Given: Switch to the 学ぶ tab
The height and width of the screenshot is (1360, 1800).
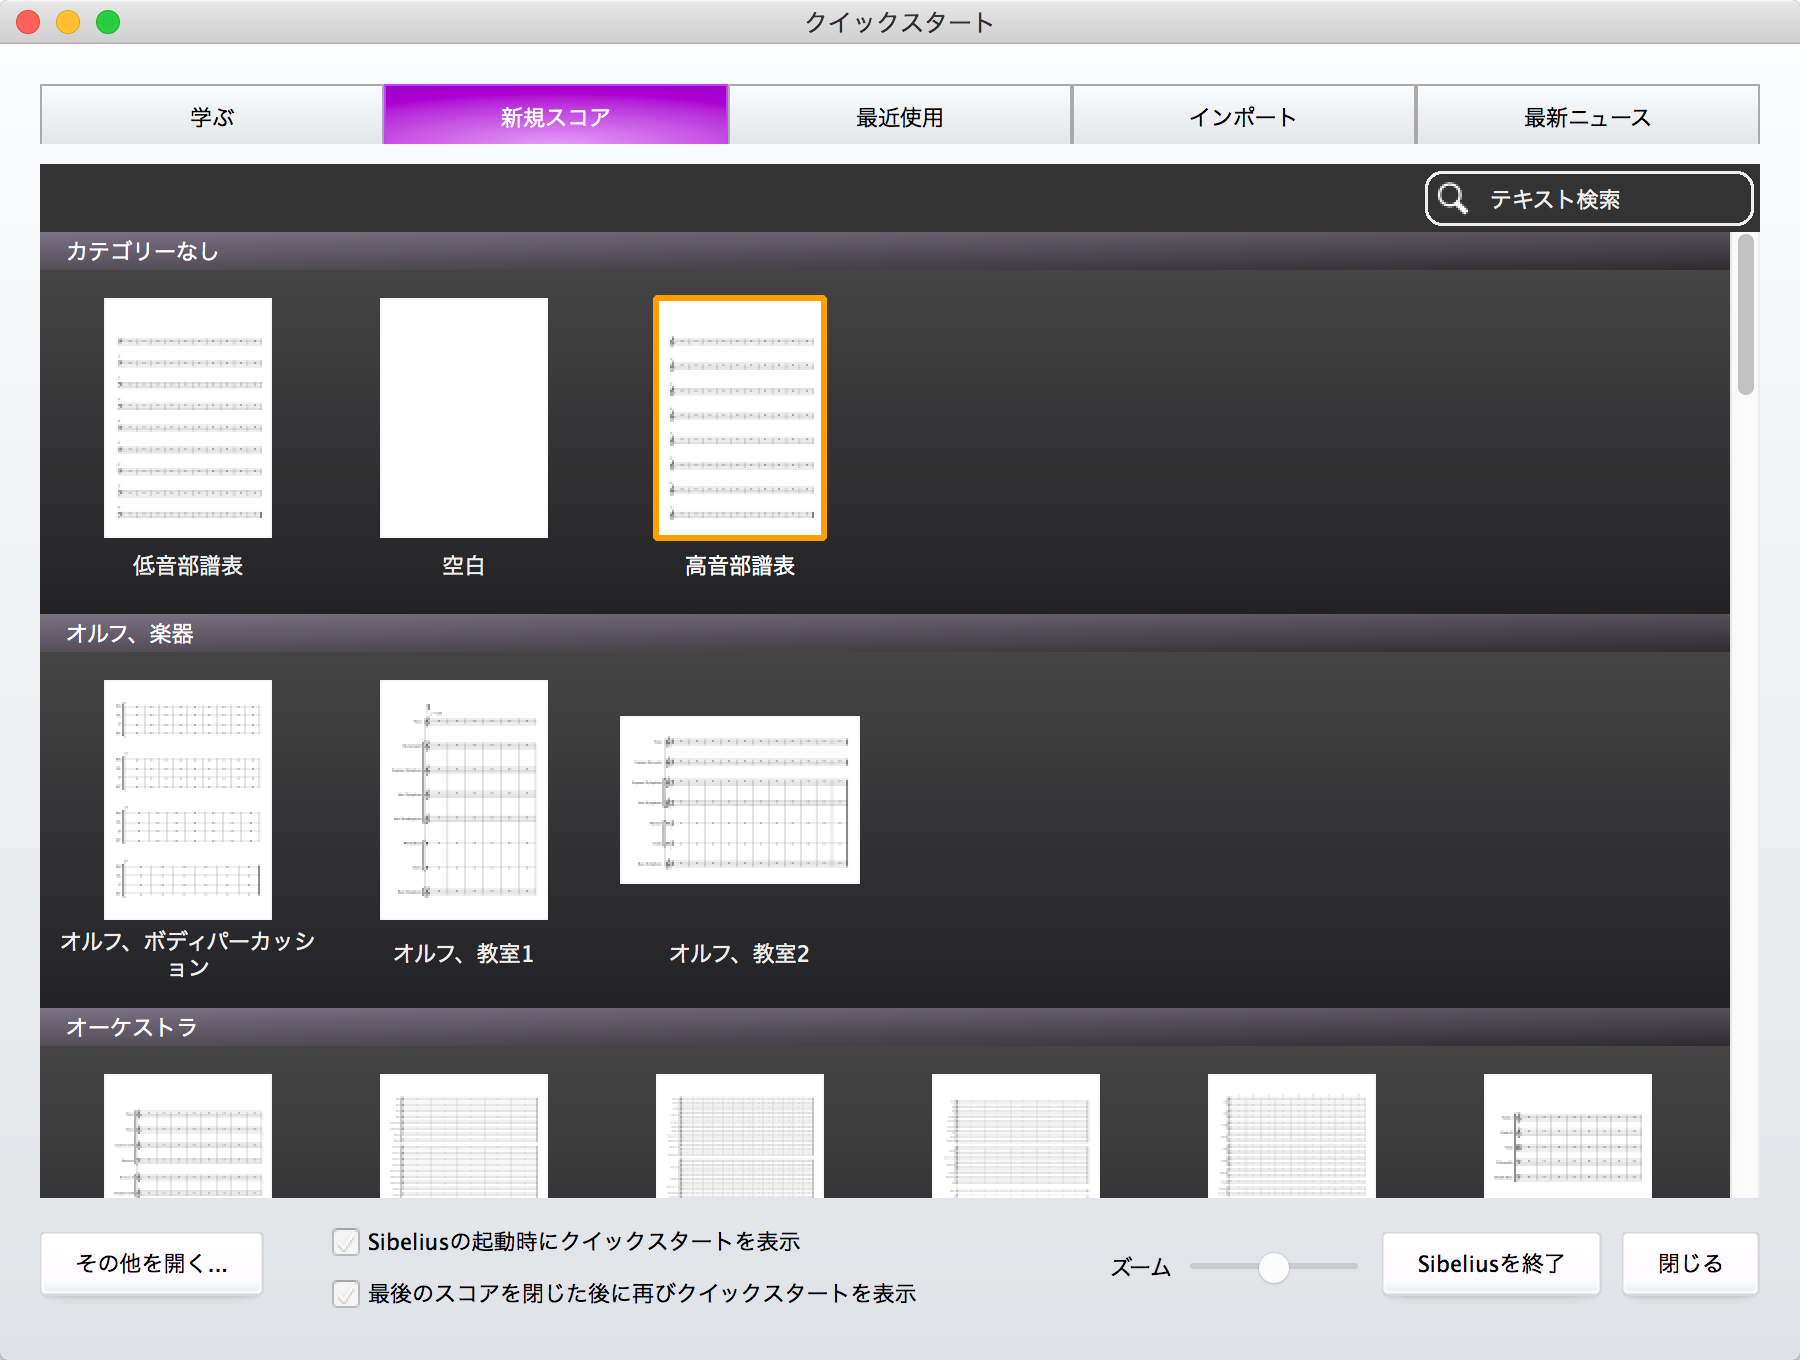Looking at the screenshot, I should (212, 115).
